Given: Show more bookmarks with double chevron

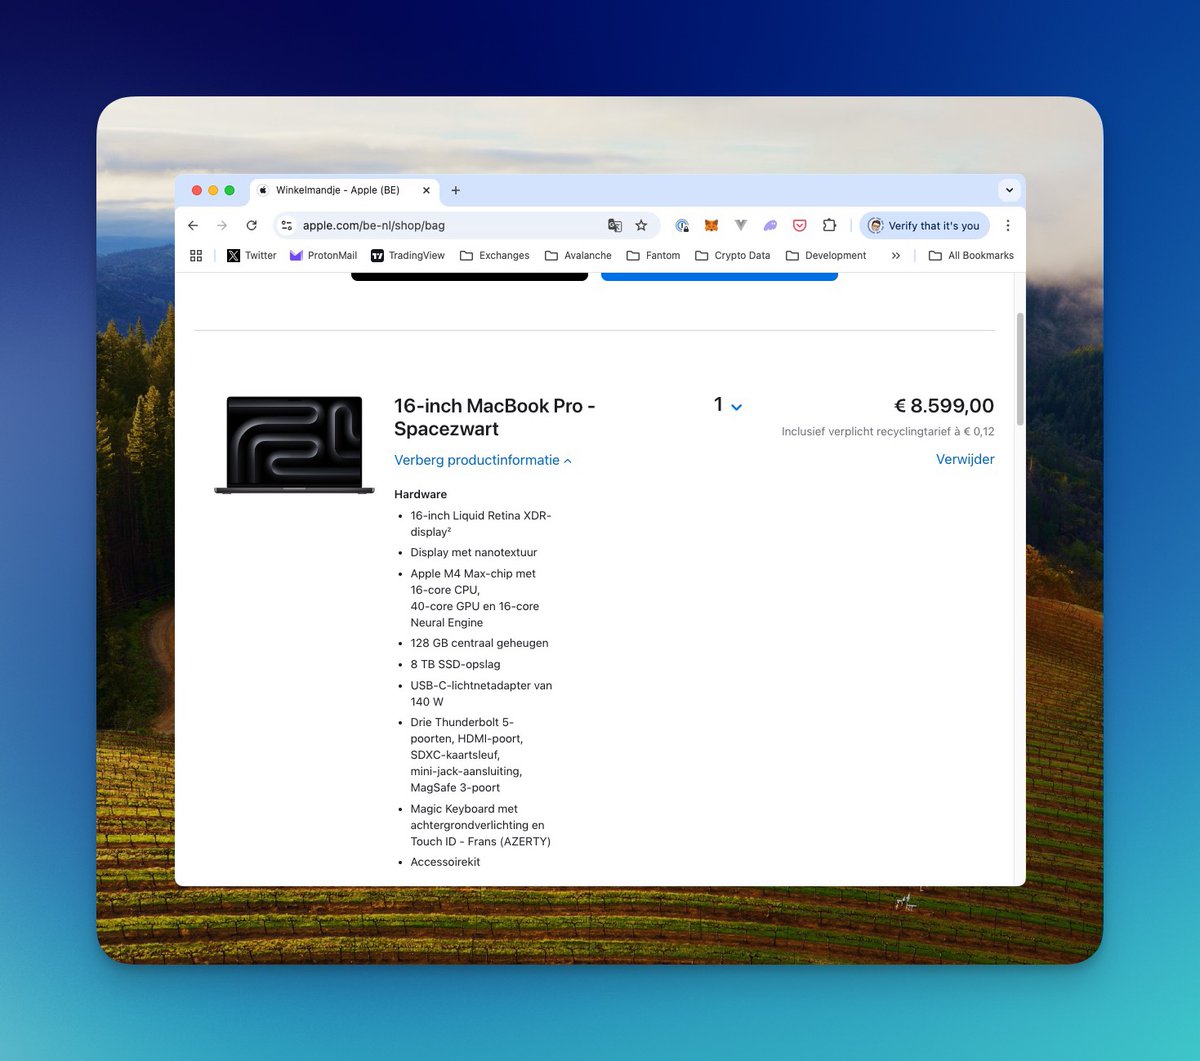Looking at the screenshot, I should (896, 256).
